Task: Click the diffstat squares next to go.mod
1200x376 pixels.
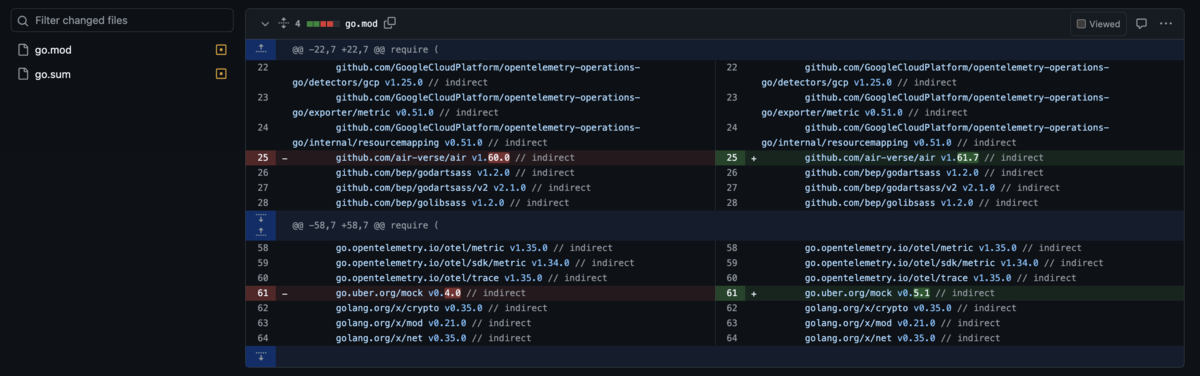Action: point(322,23)
